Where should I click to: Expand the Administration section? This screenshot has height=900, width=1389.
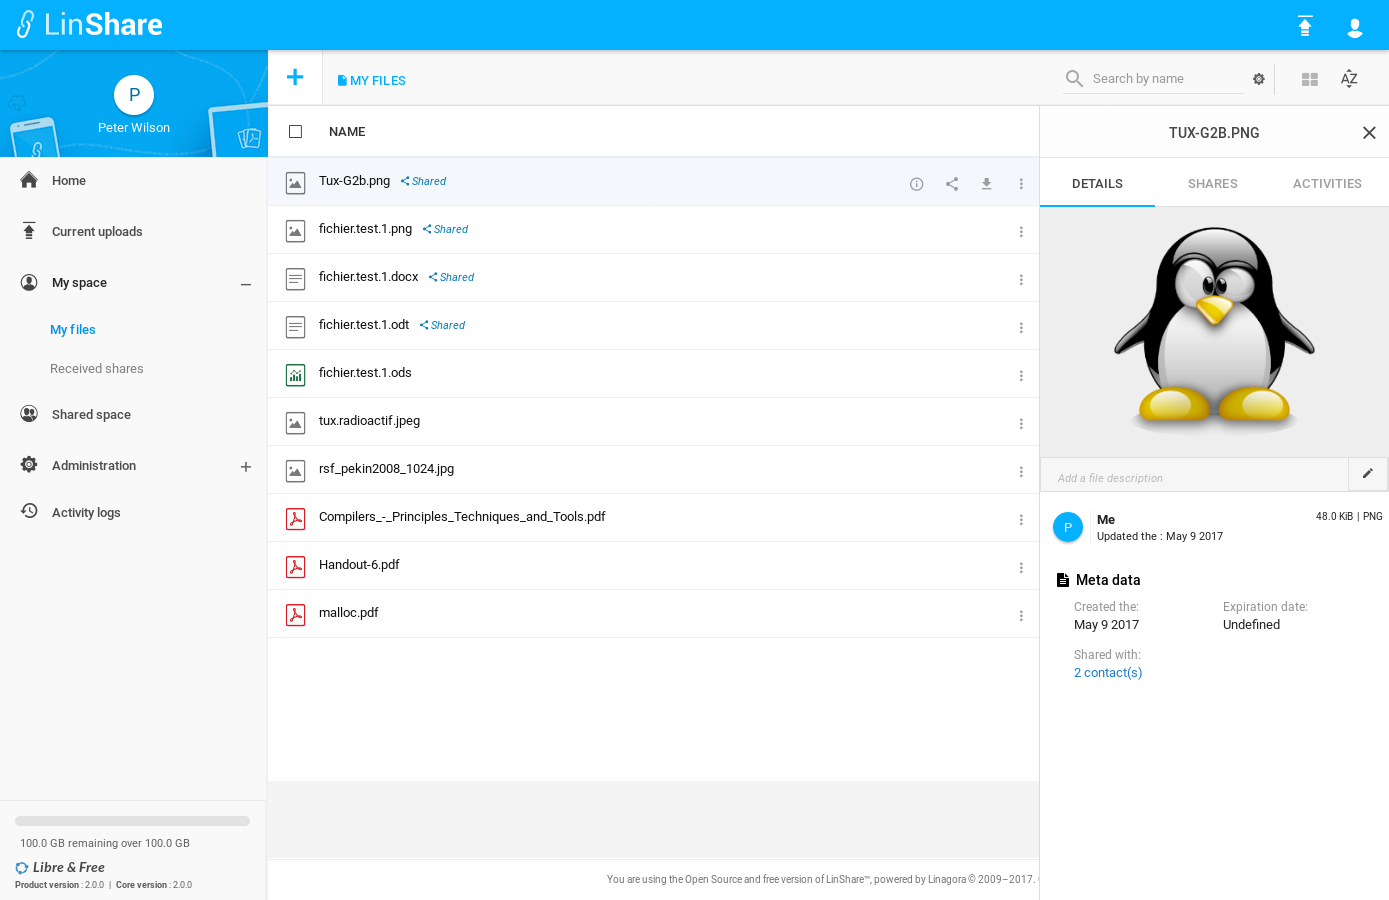pos(245,467)
